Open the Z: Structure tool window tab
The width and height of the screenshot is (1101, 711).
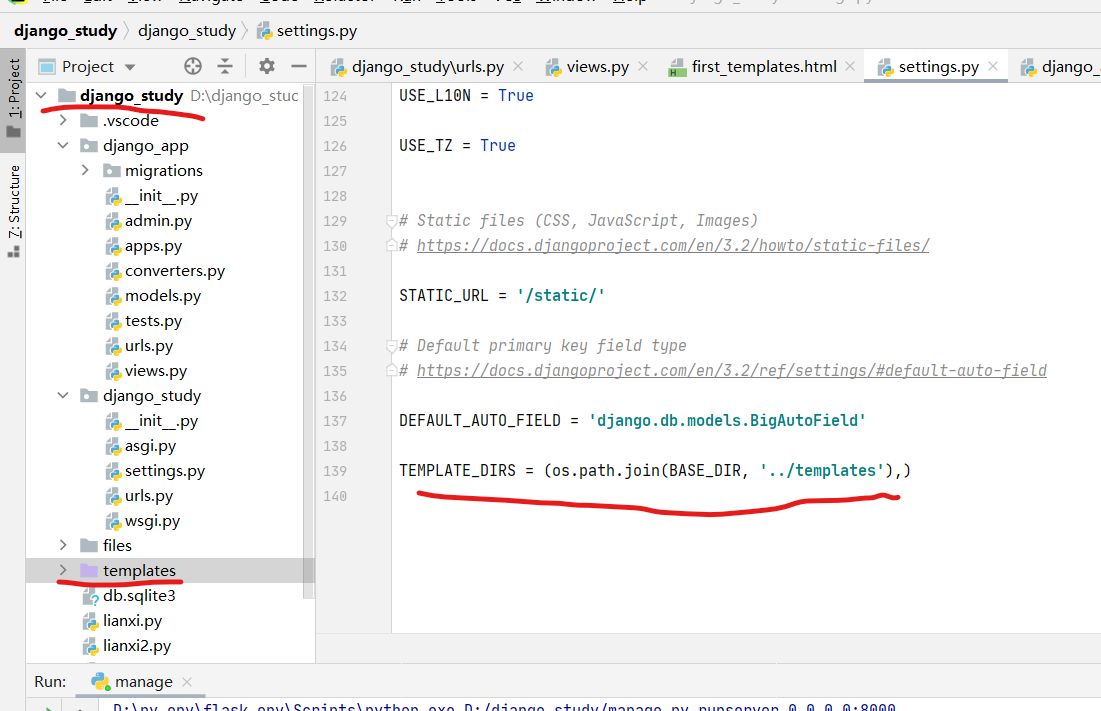pos(13,211)
